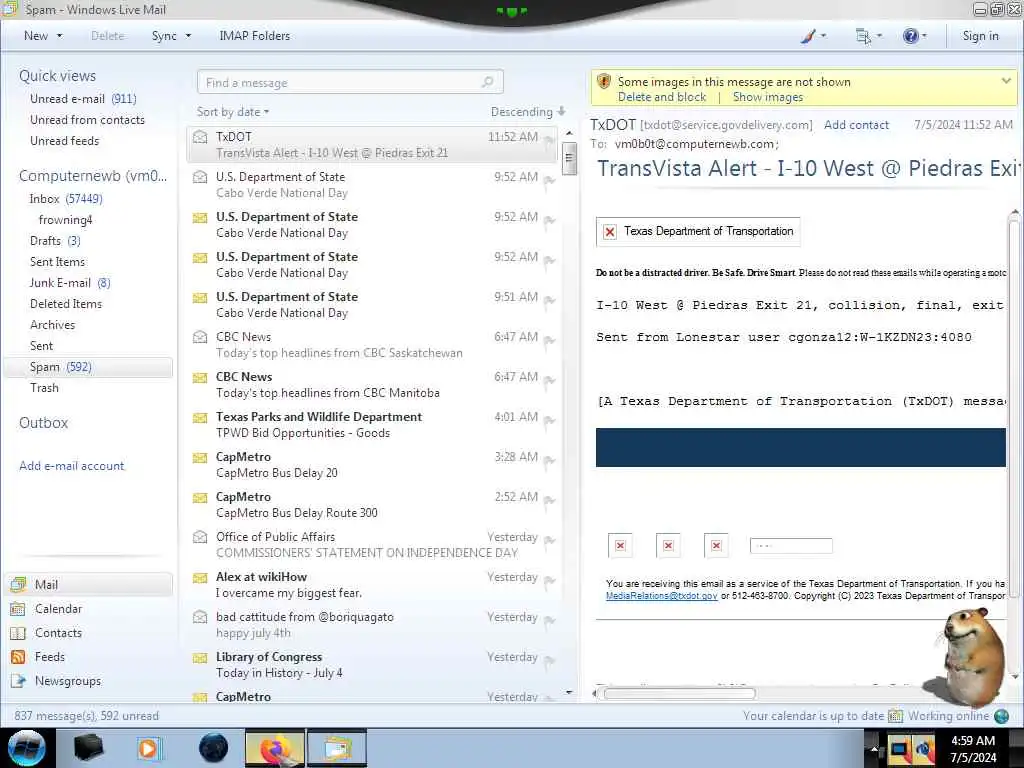The width and height of the screenshot is (1024, 768).
Task: Click the Delete and block link
Action: (662, 97)
